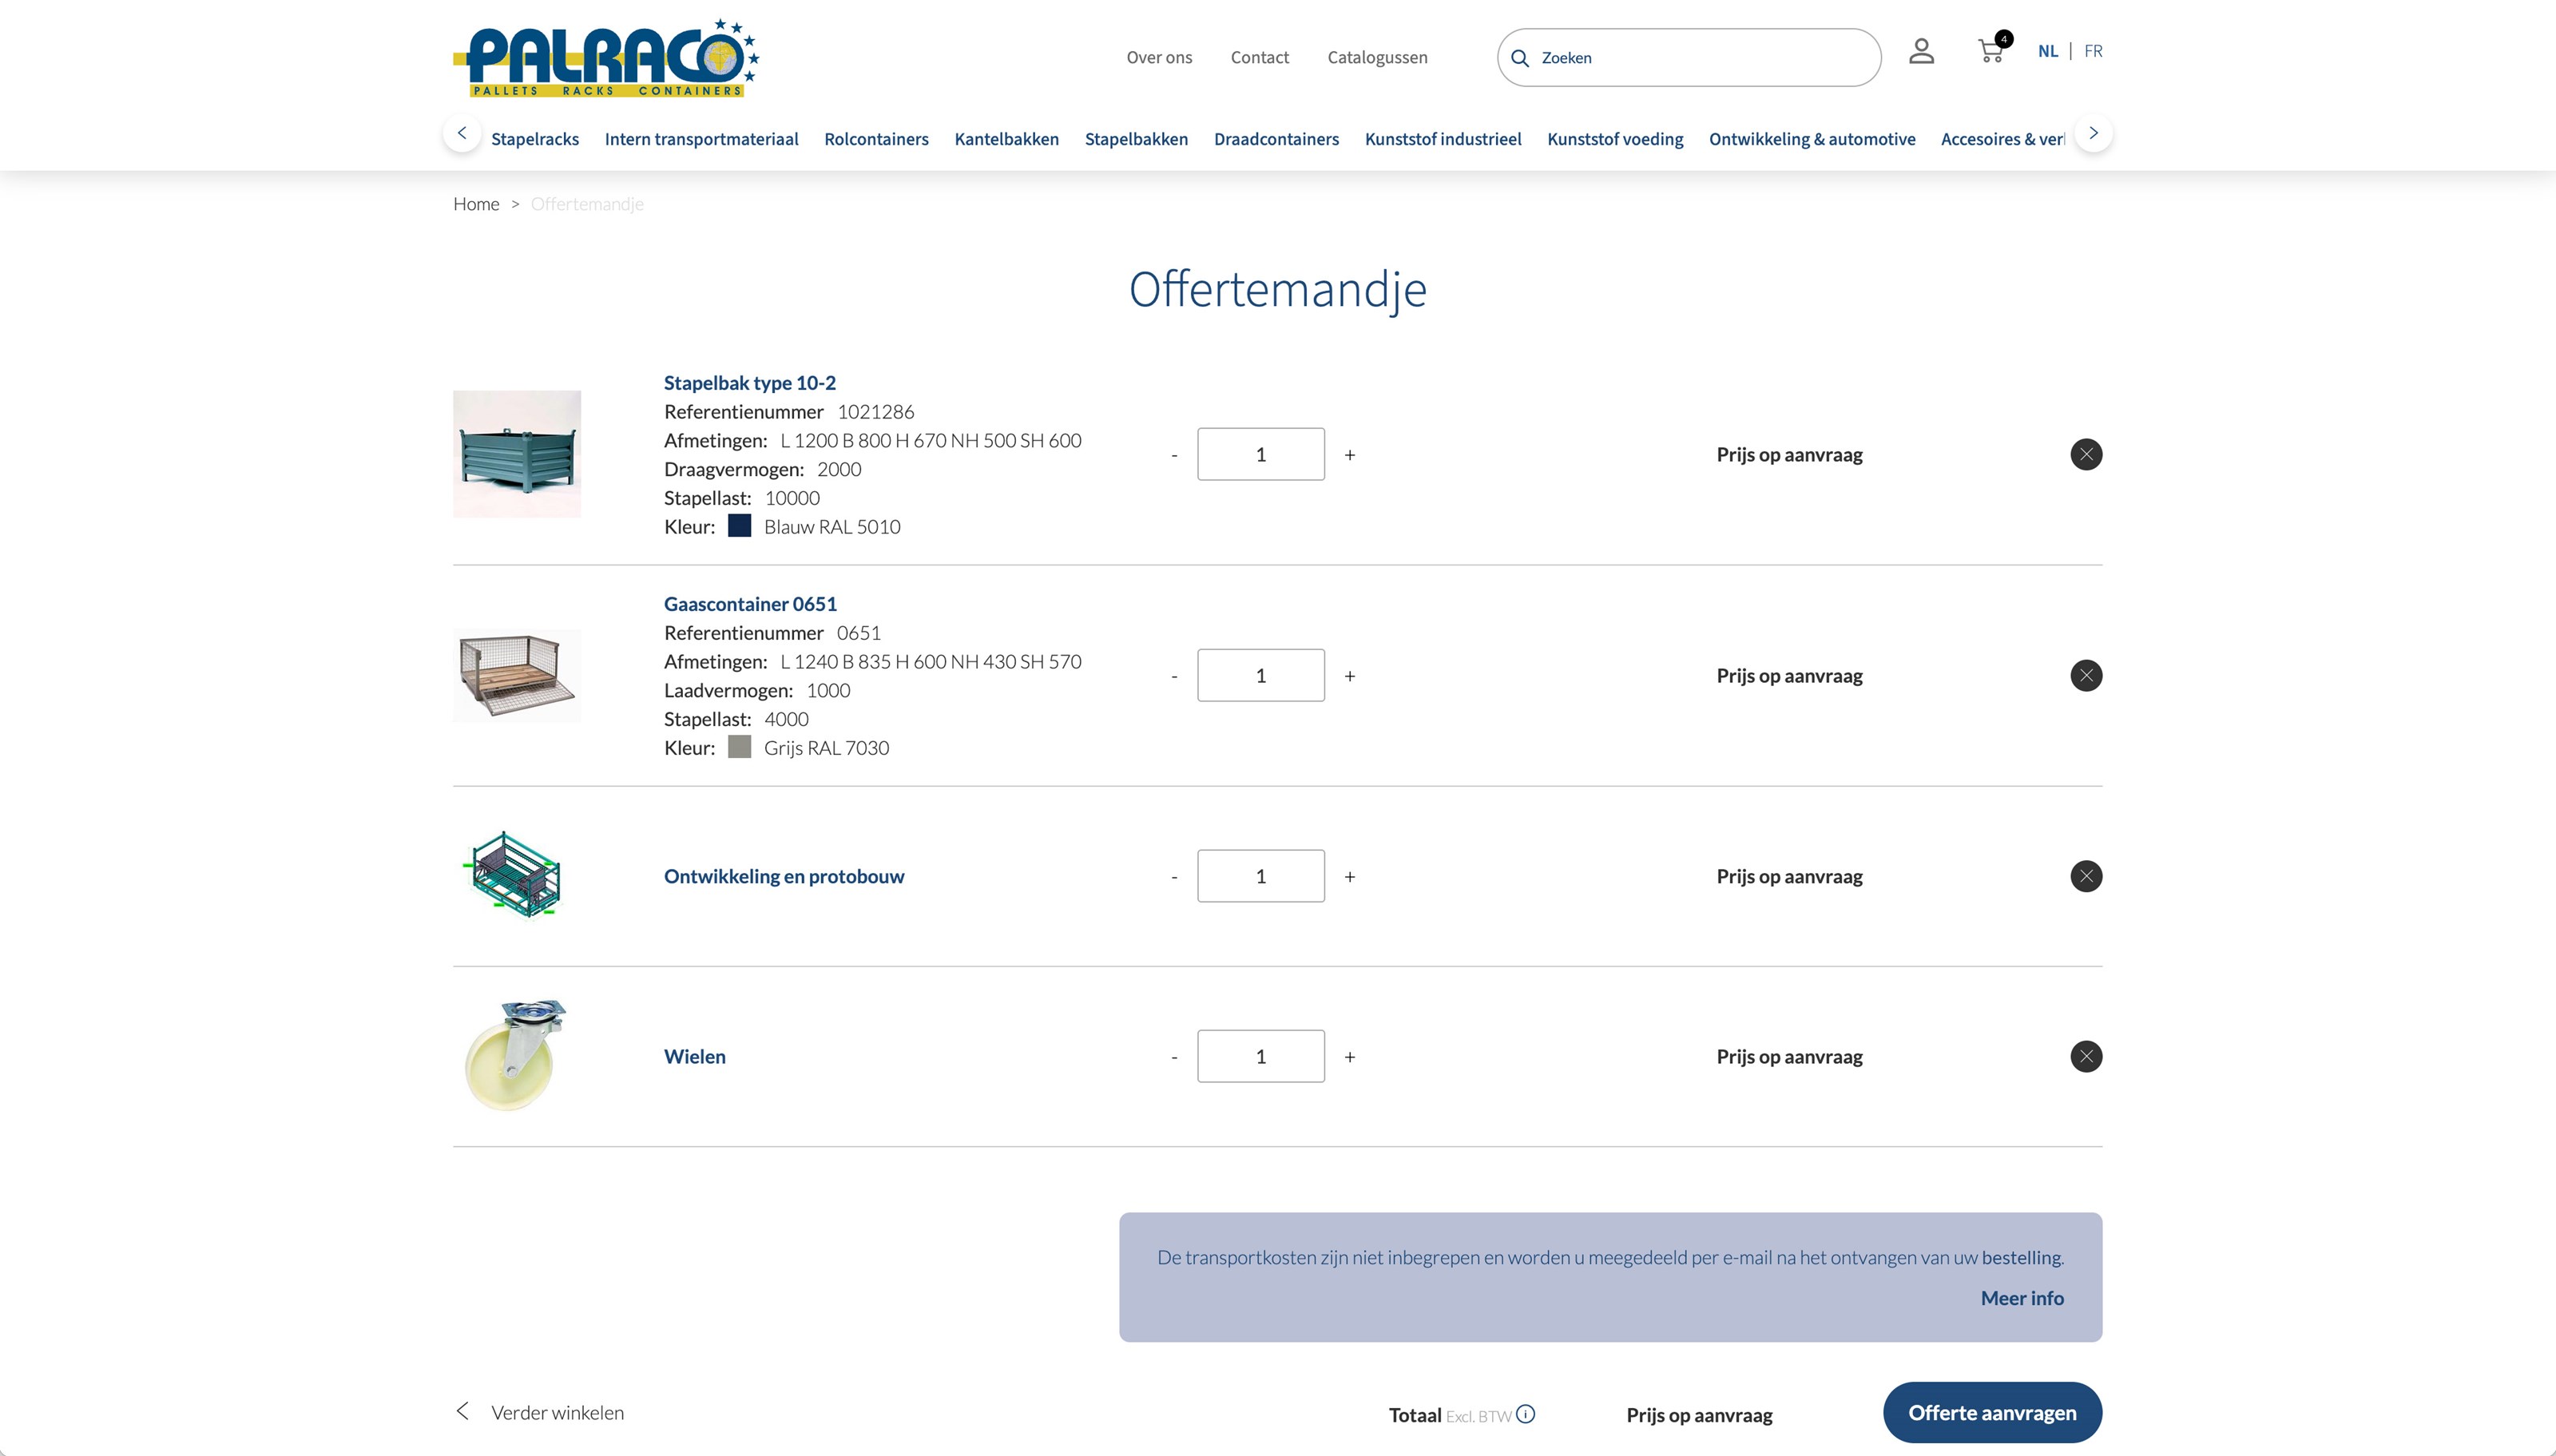2556x1456 pixels.
Task: Decrease quantity of Gaascontainer 0651
Action: [1174, 677]
